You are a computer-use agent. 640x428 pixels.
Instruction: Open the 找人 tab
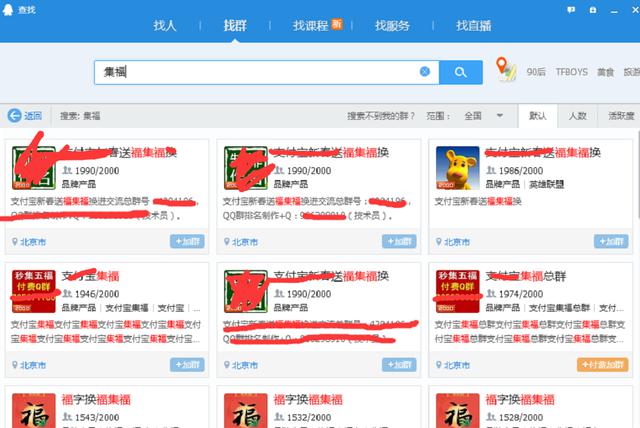(165, 26)
